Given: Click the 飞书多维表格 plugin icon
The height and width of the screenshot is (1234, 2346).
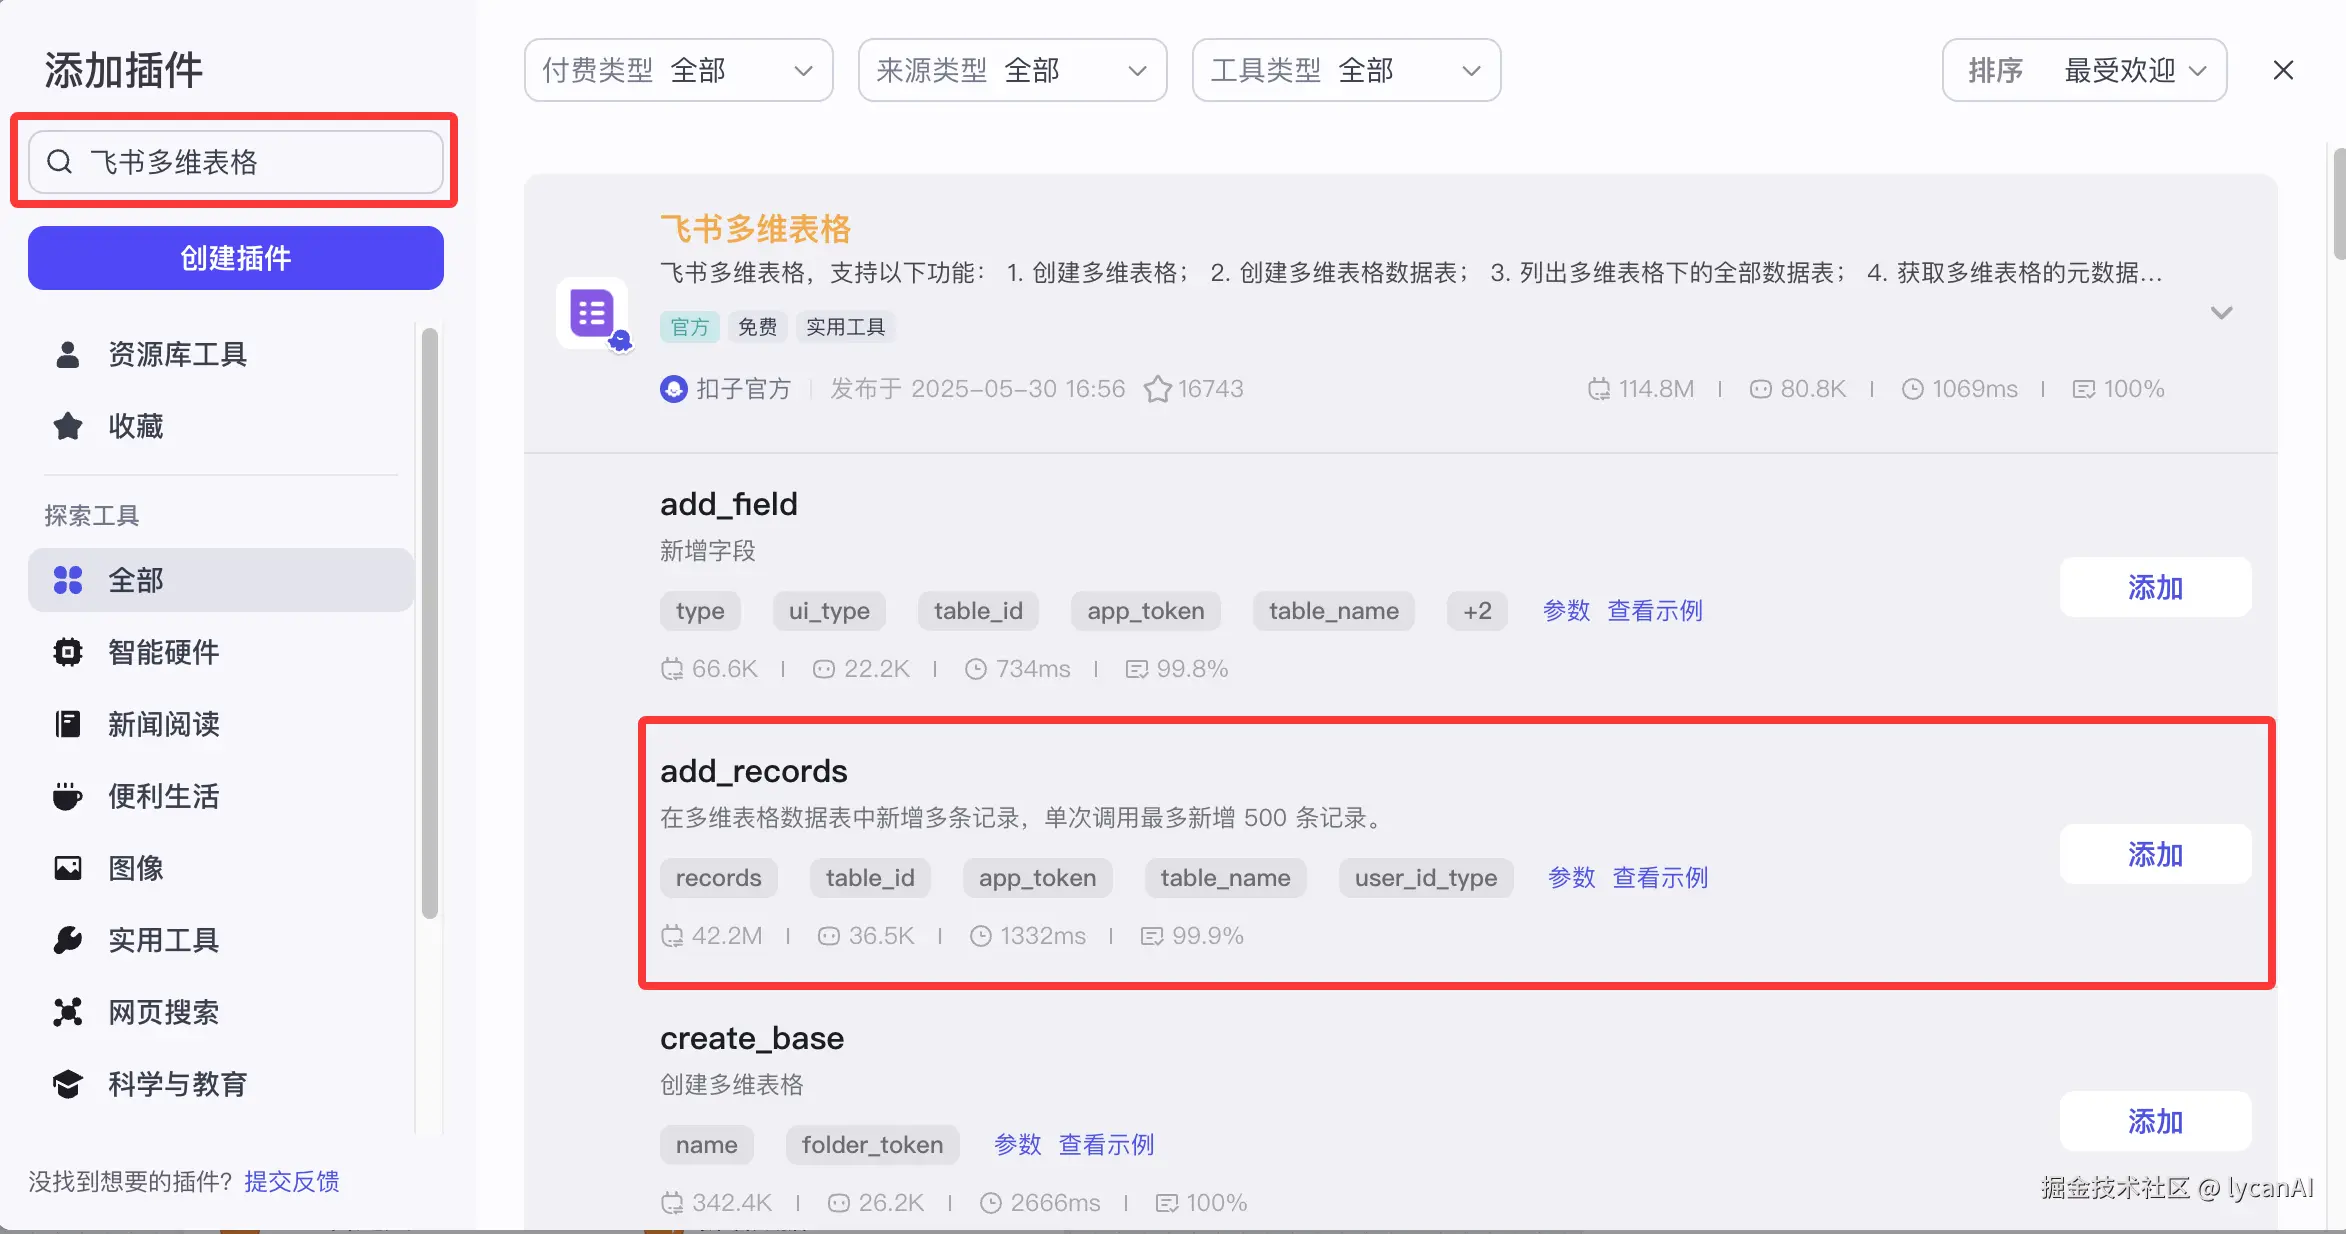Looking at the screenshot, I should [592, 313].
